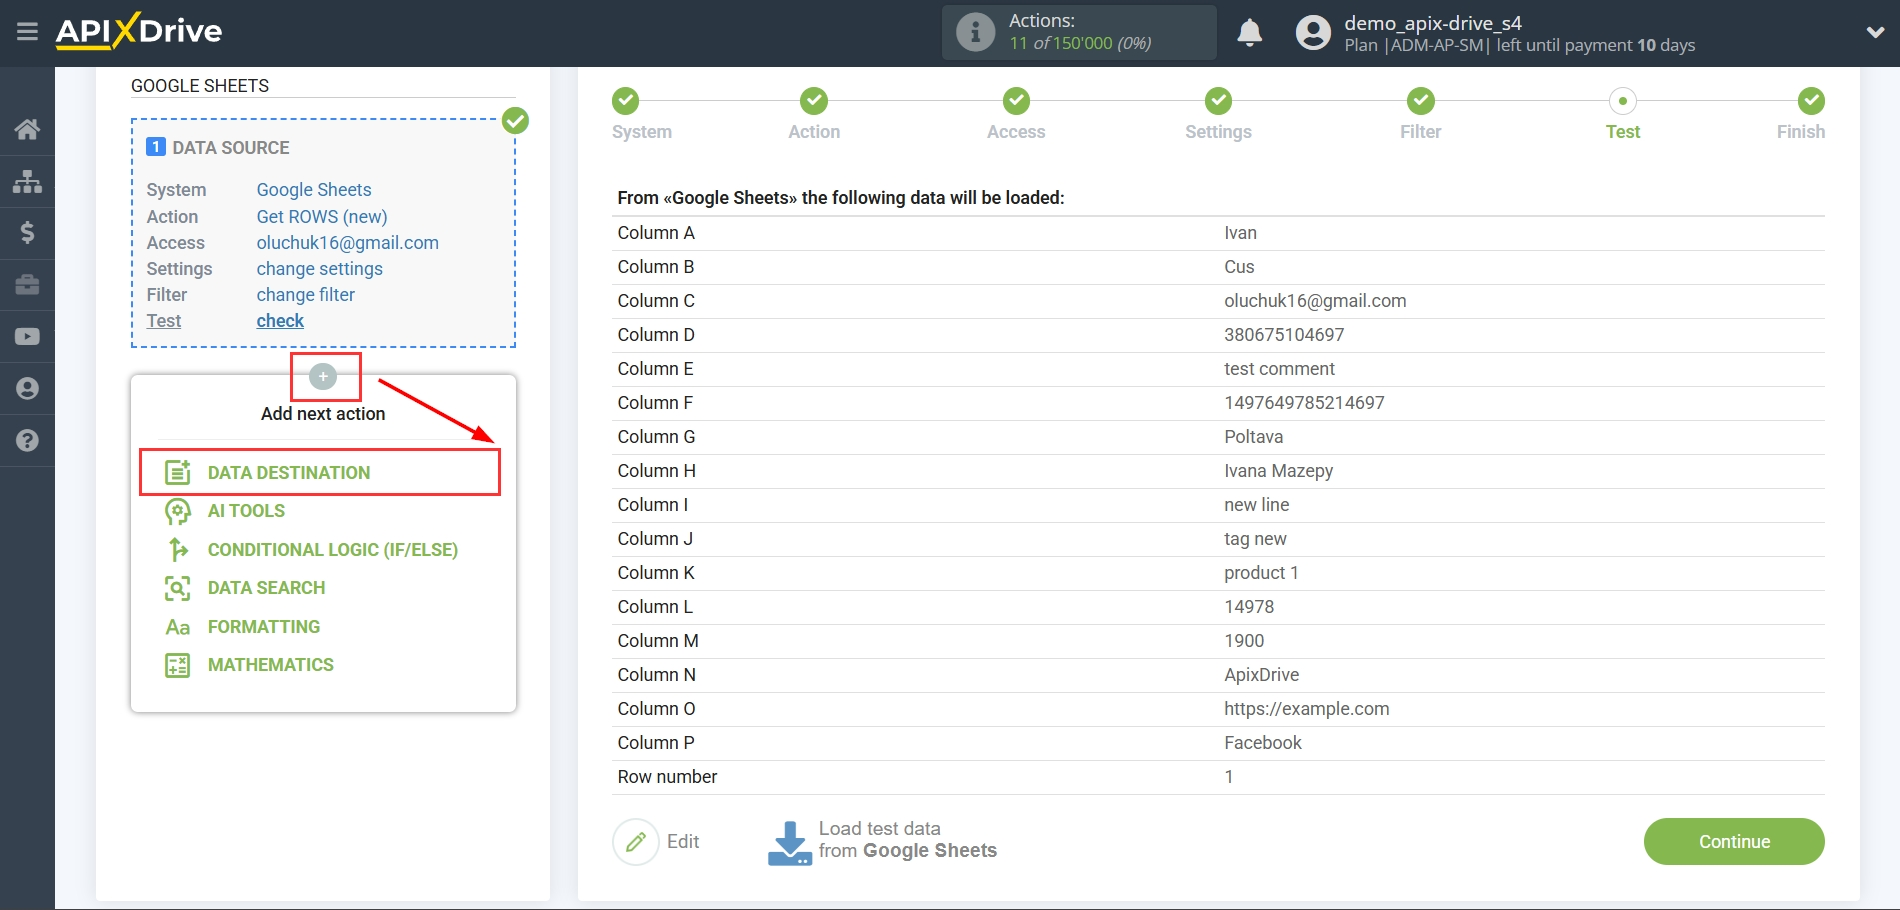Click the Column D value 380675104697

coord(1284,335)
